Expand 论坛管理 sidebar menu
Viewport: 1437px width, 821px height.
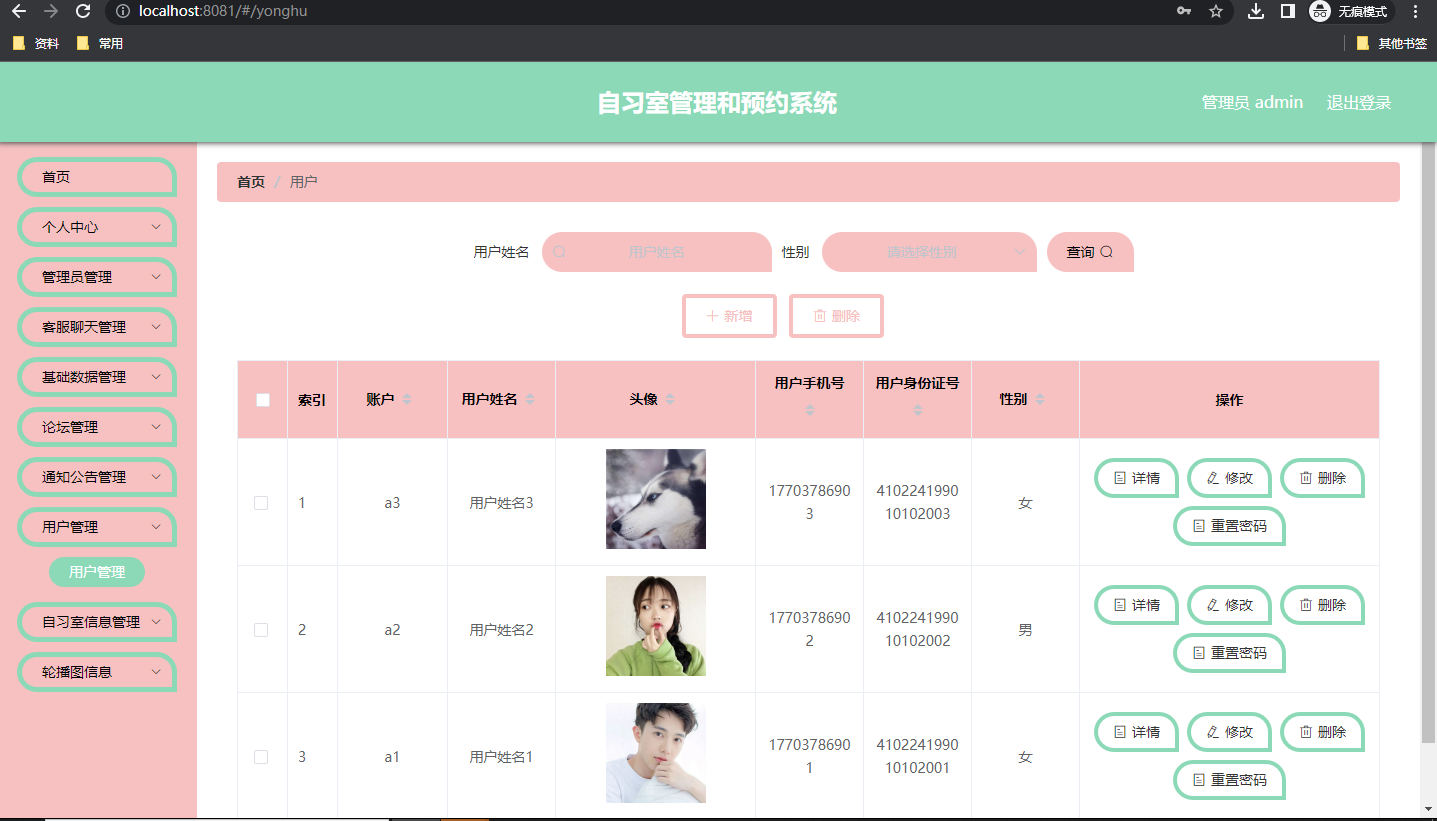coord(97,427)
